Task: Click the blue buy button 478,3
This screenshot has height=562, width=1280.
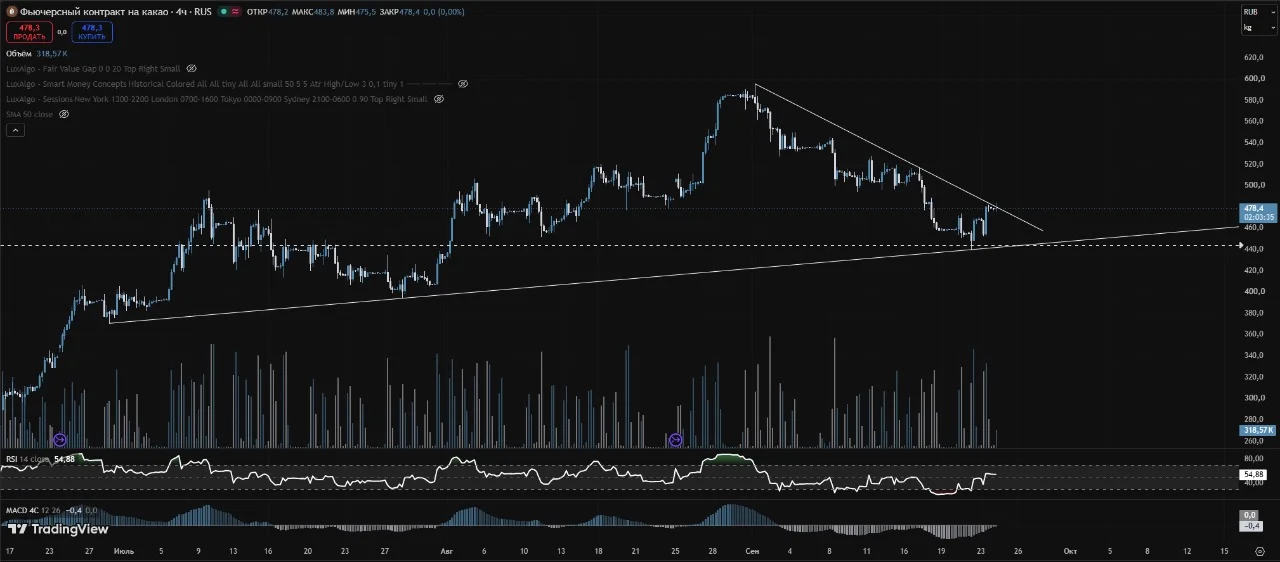Action: 92,32
